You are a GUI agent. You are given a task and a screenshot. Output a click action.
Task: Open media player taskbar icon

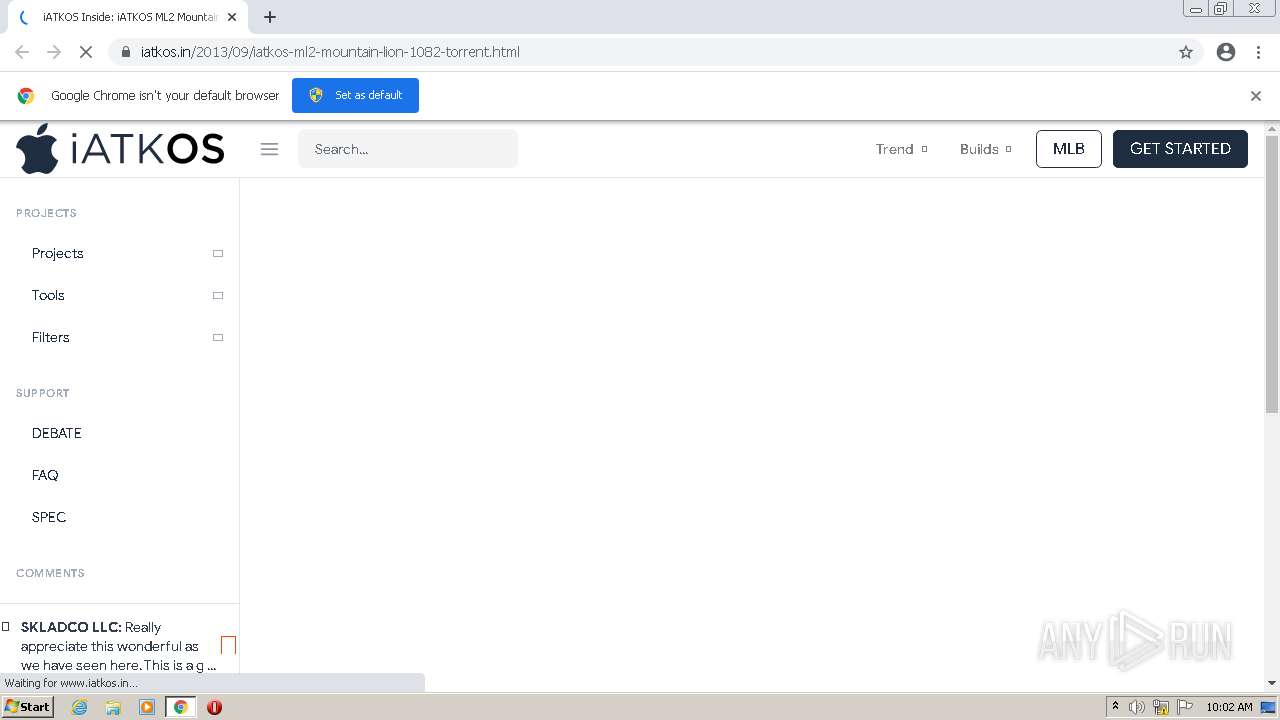click(147, 707)
